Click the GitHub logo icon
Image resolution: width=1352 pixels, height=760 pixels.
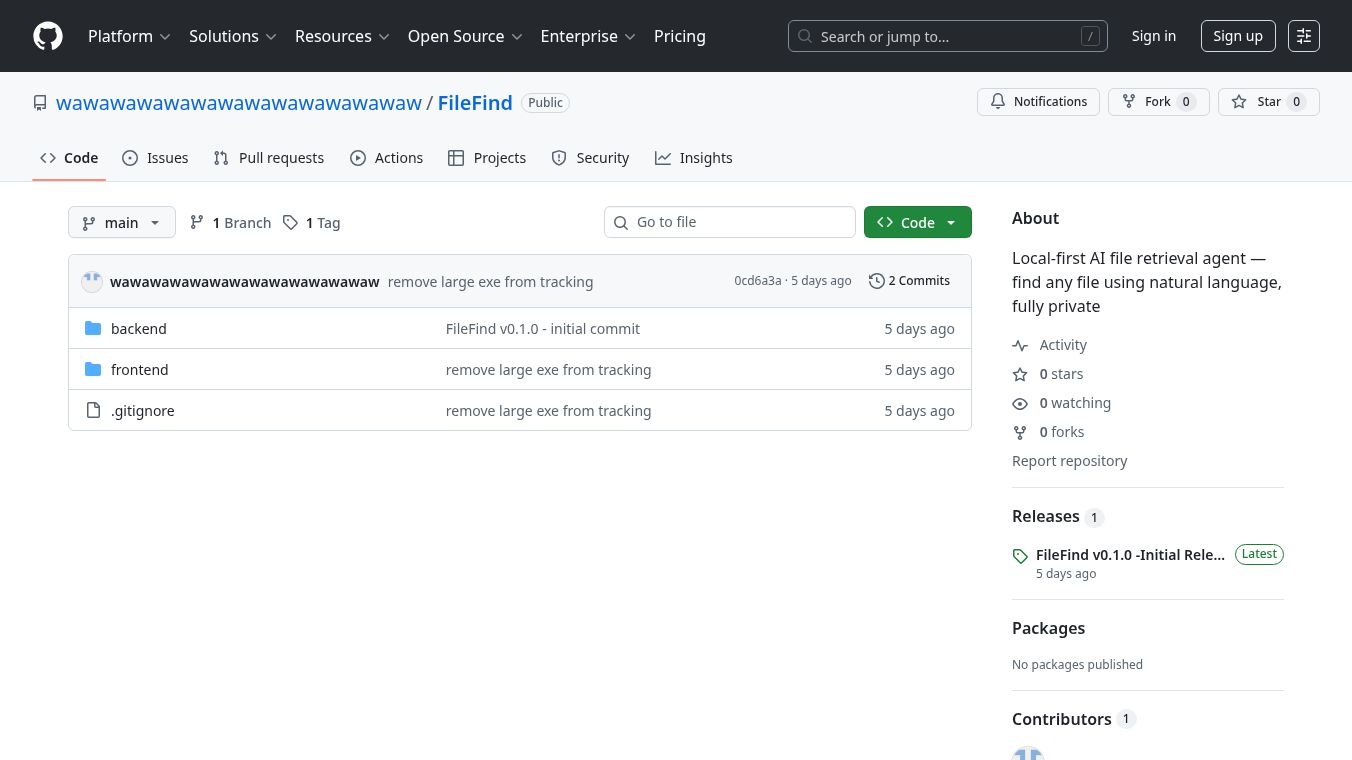click(x=47, y=36)
